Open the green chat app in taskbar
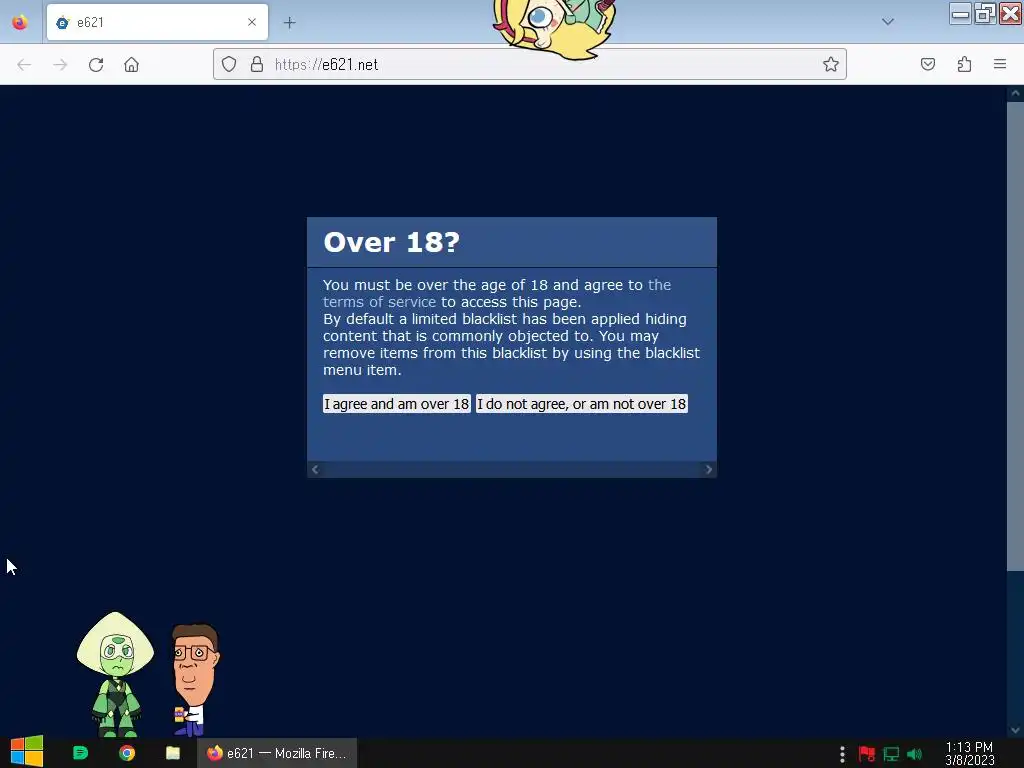The width and height of the screenshot is (1024, 768). click(80, 753)
